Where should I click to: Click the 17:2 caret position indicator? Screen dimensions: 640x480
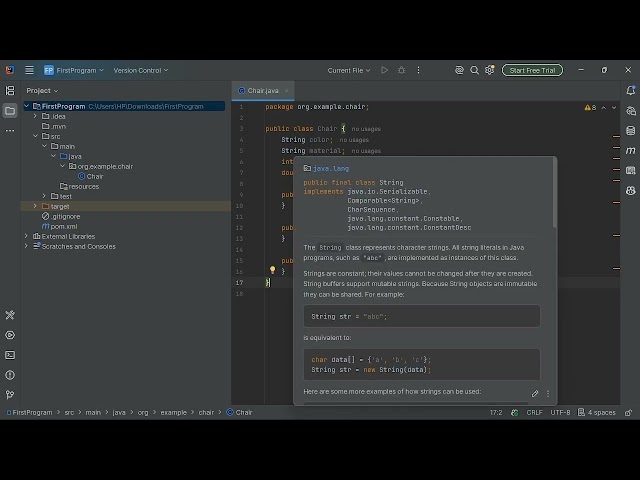tap(496, 412)
